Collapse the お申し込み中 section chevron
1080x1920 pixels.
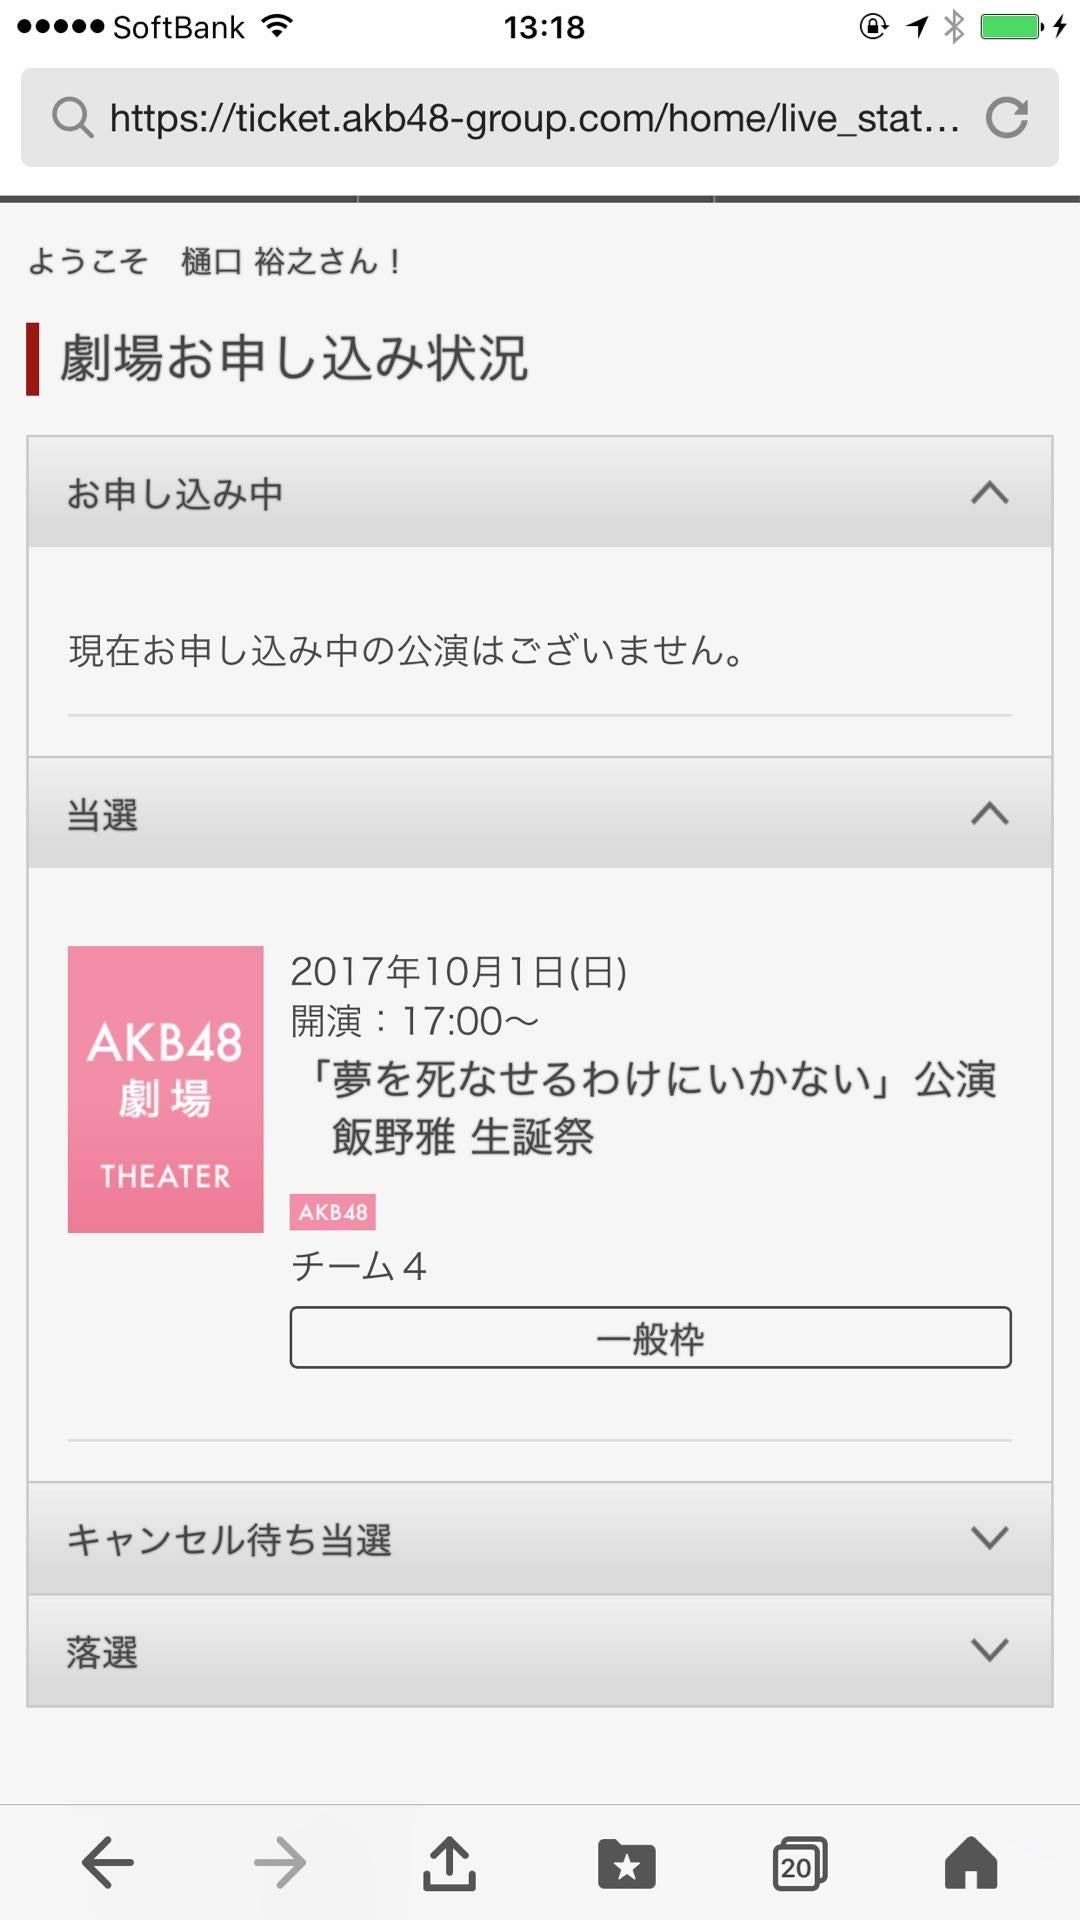pyautogui.click(x=989, y=493)
